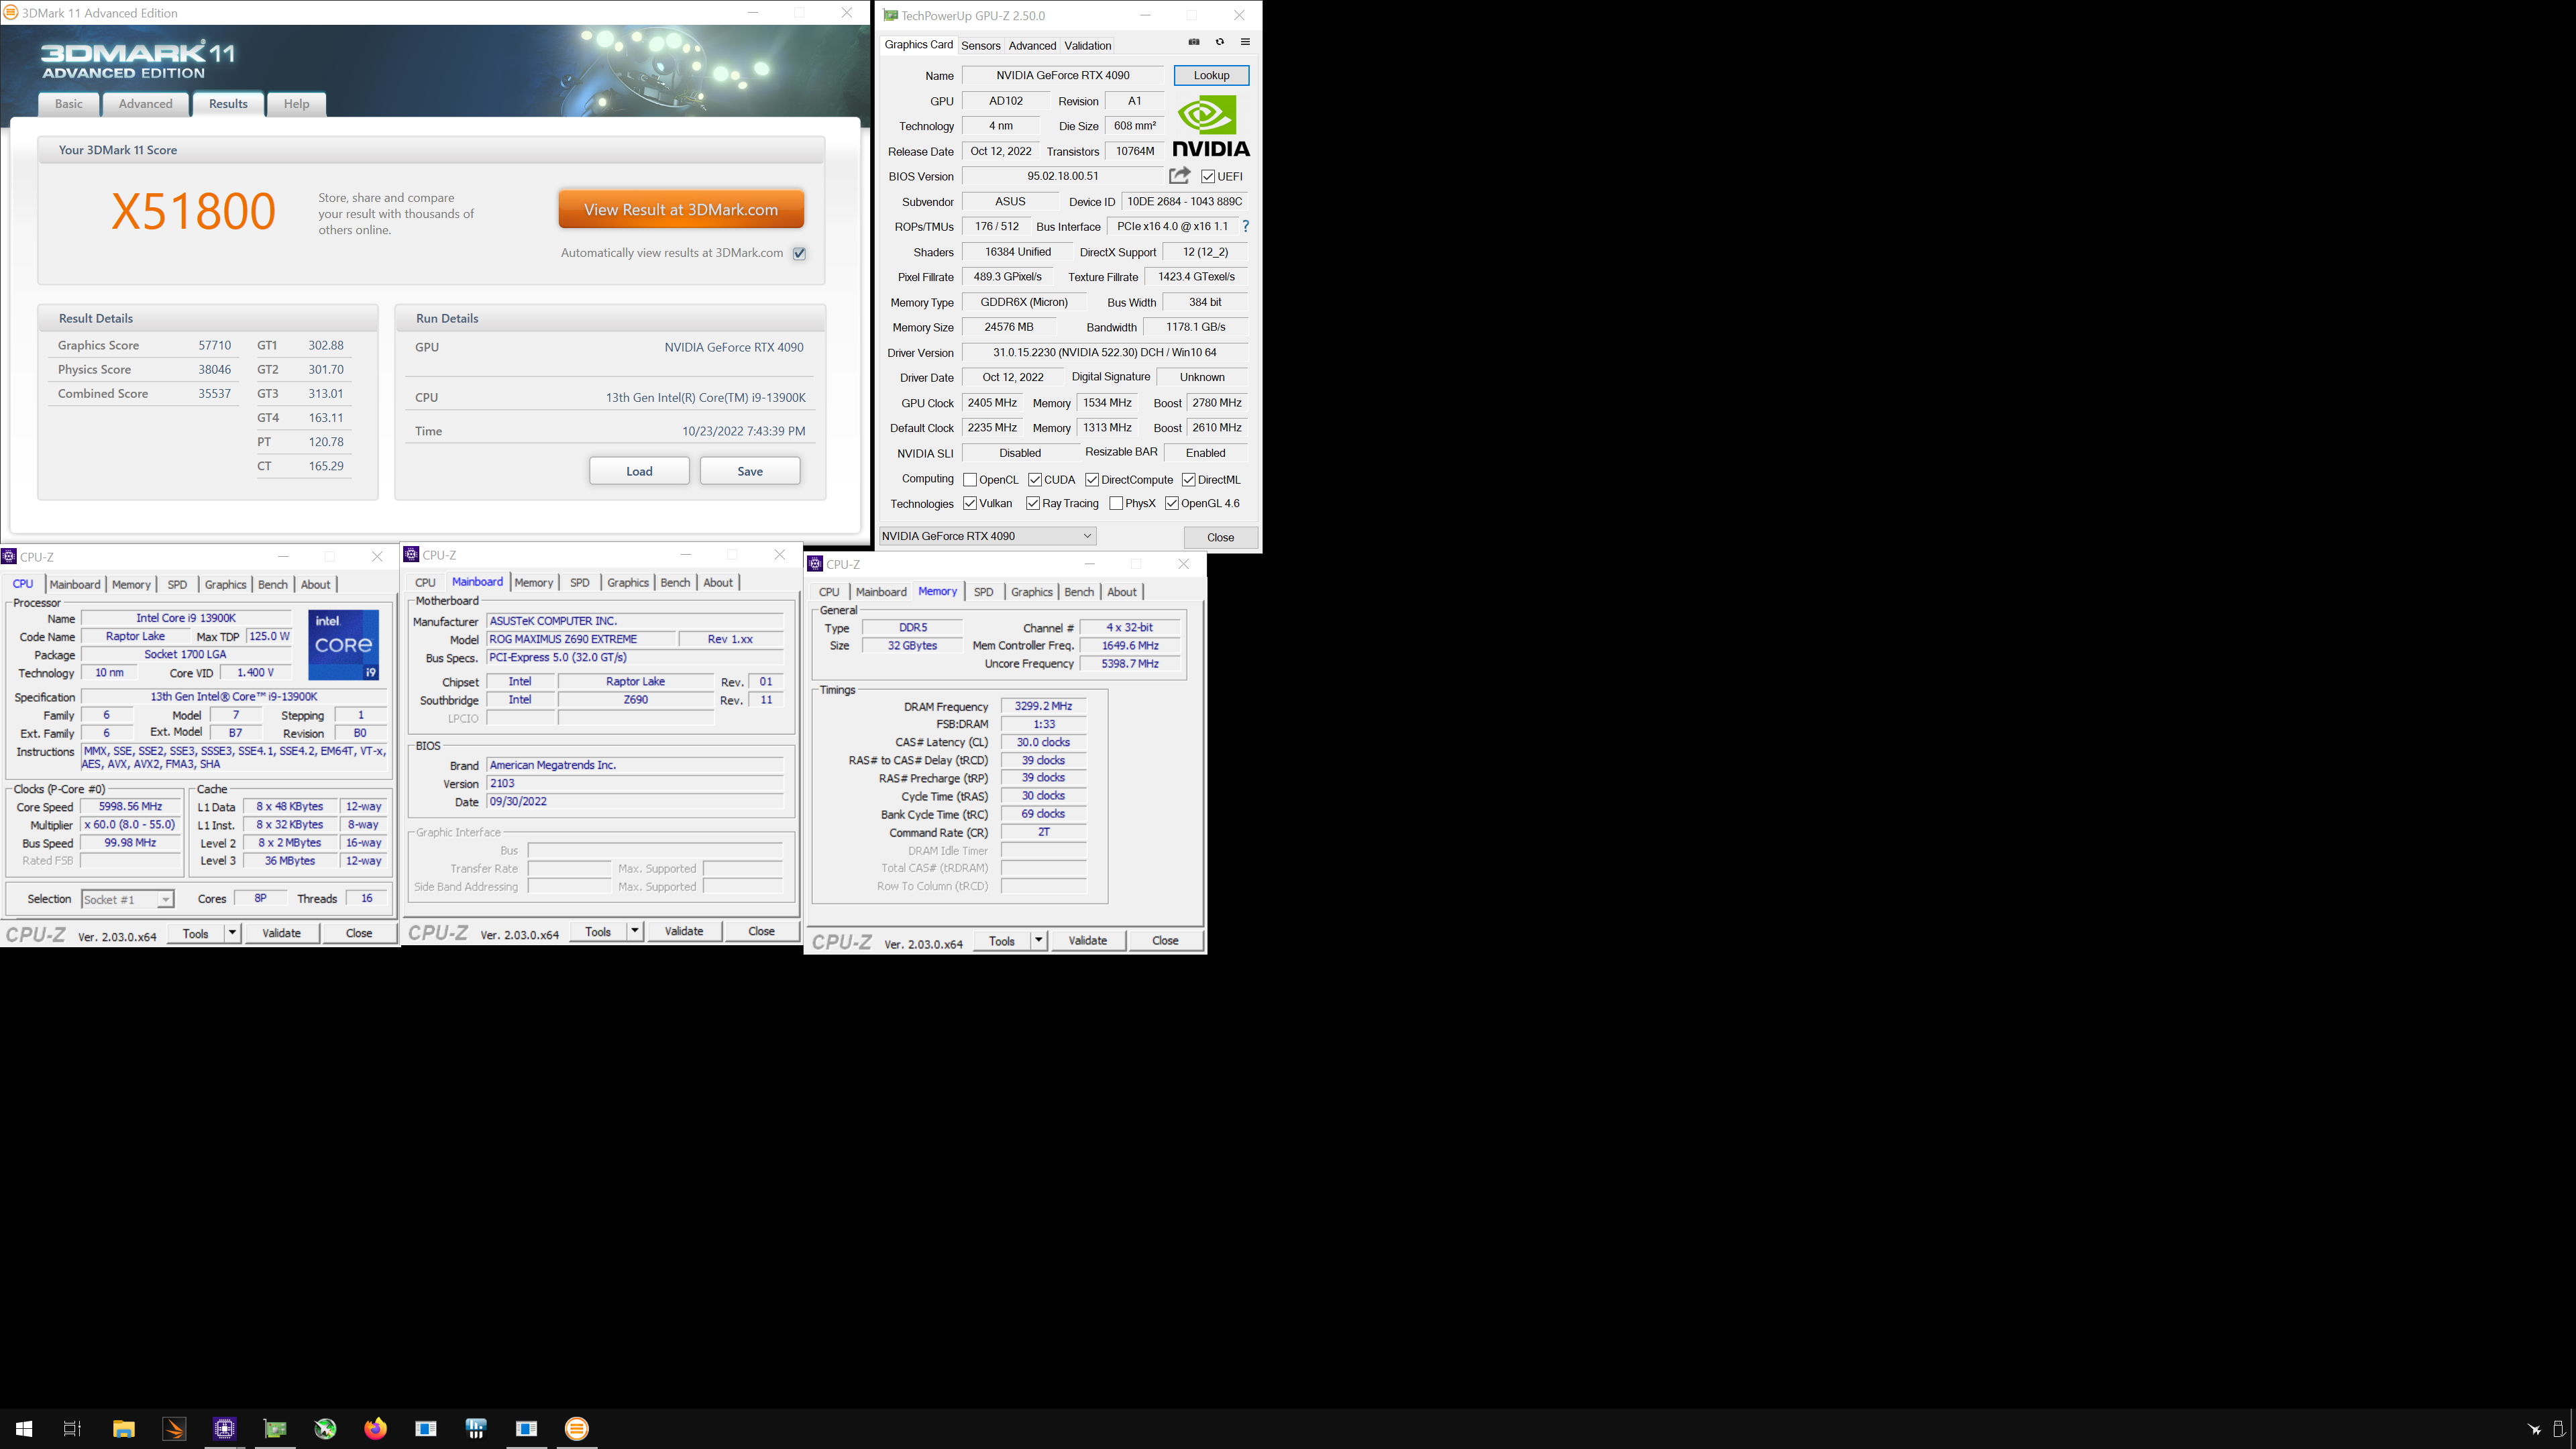Click the Physics Score value 38046
This screenshot has width=2576, height=1449.
pos(214,369)
